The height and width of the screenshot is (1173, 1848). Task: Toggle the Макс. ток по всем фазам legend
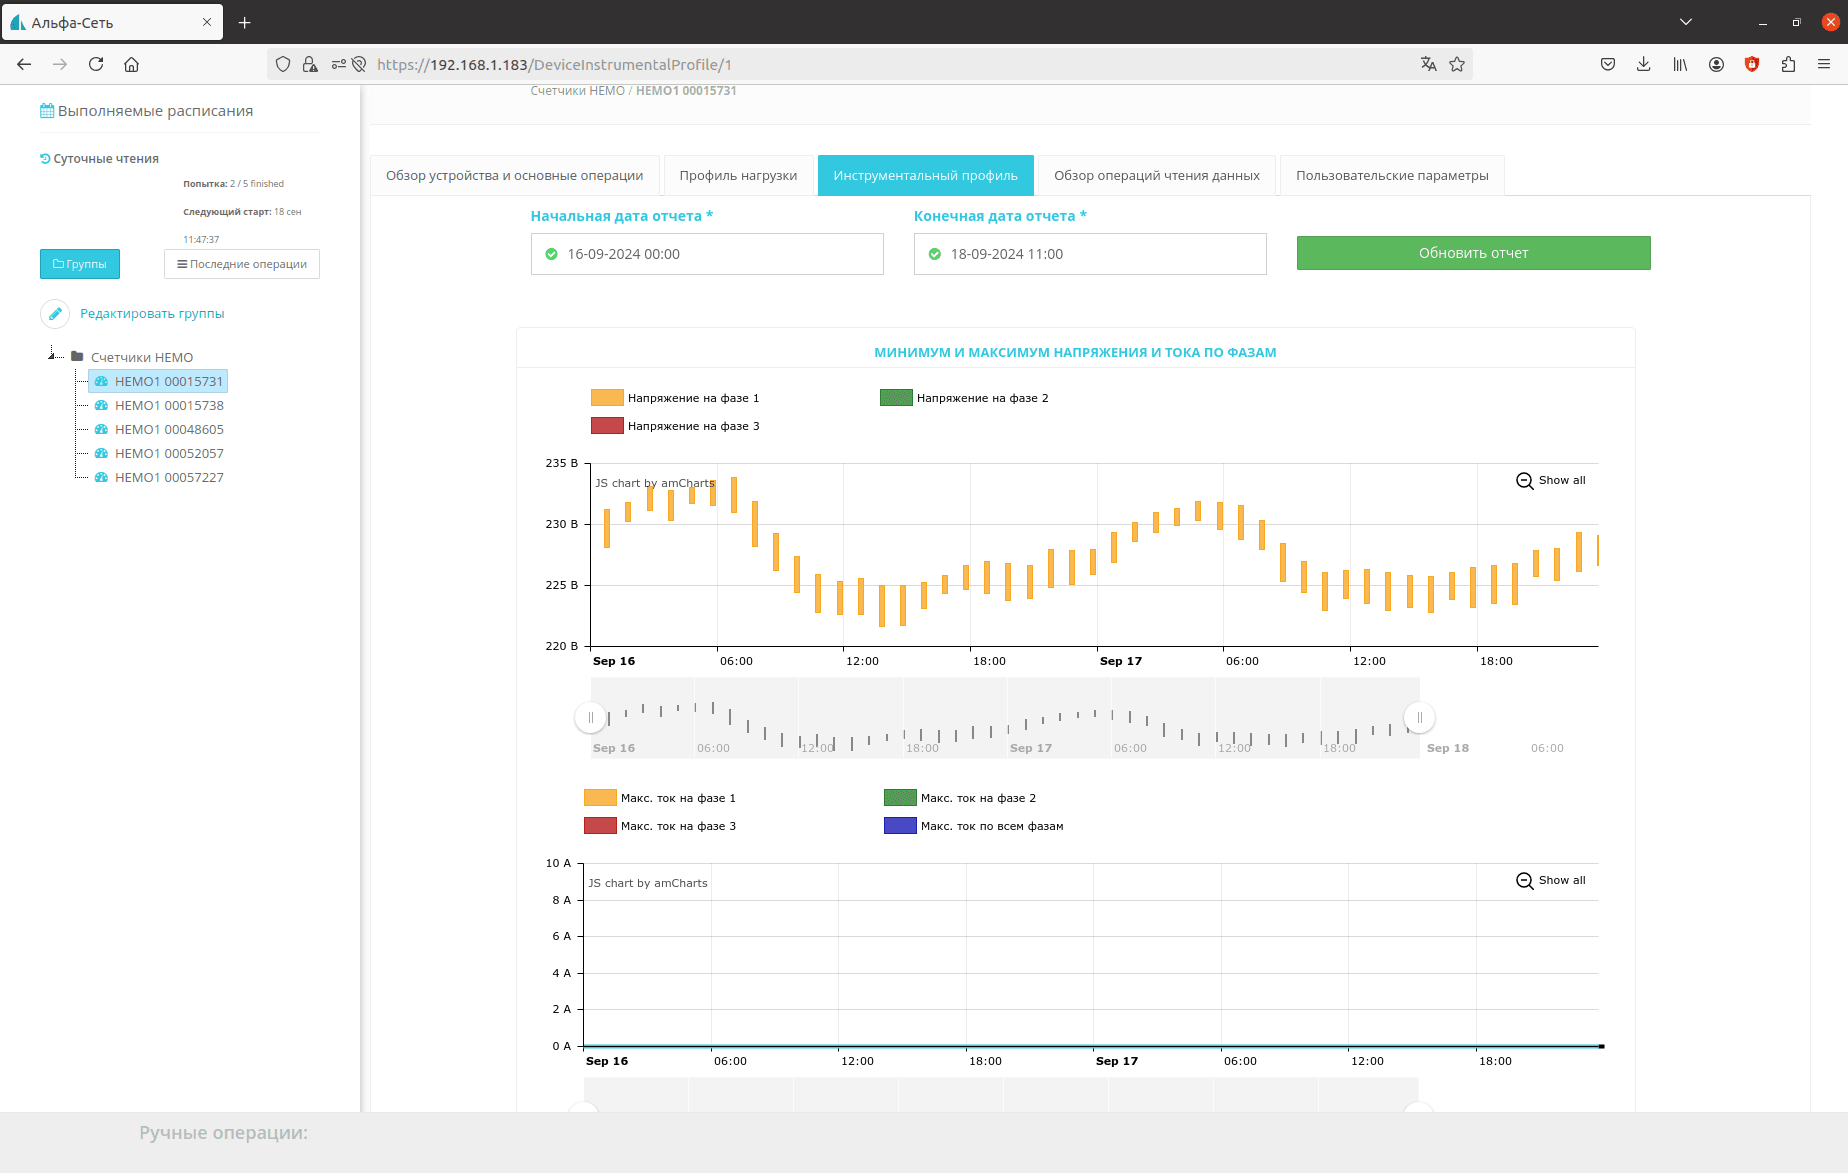click(x=973, y=826)
